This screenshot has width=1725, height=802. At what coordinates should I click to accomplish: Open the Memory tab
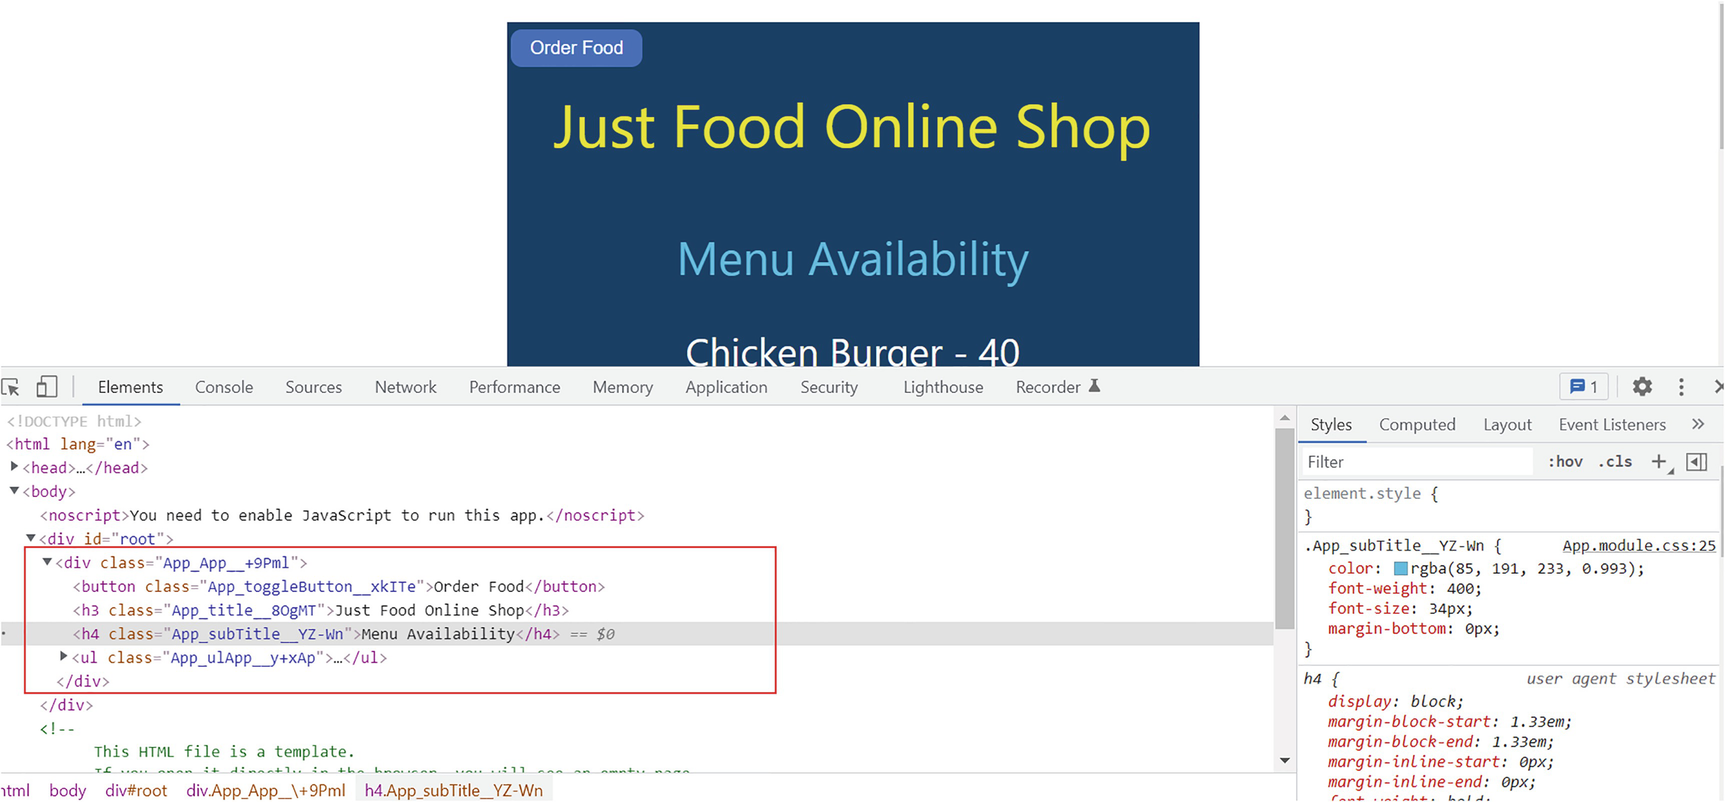point(622,387)
